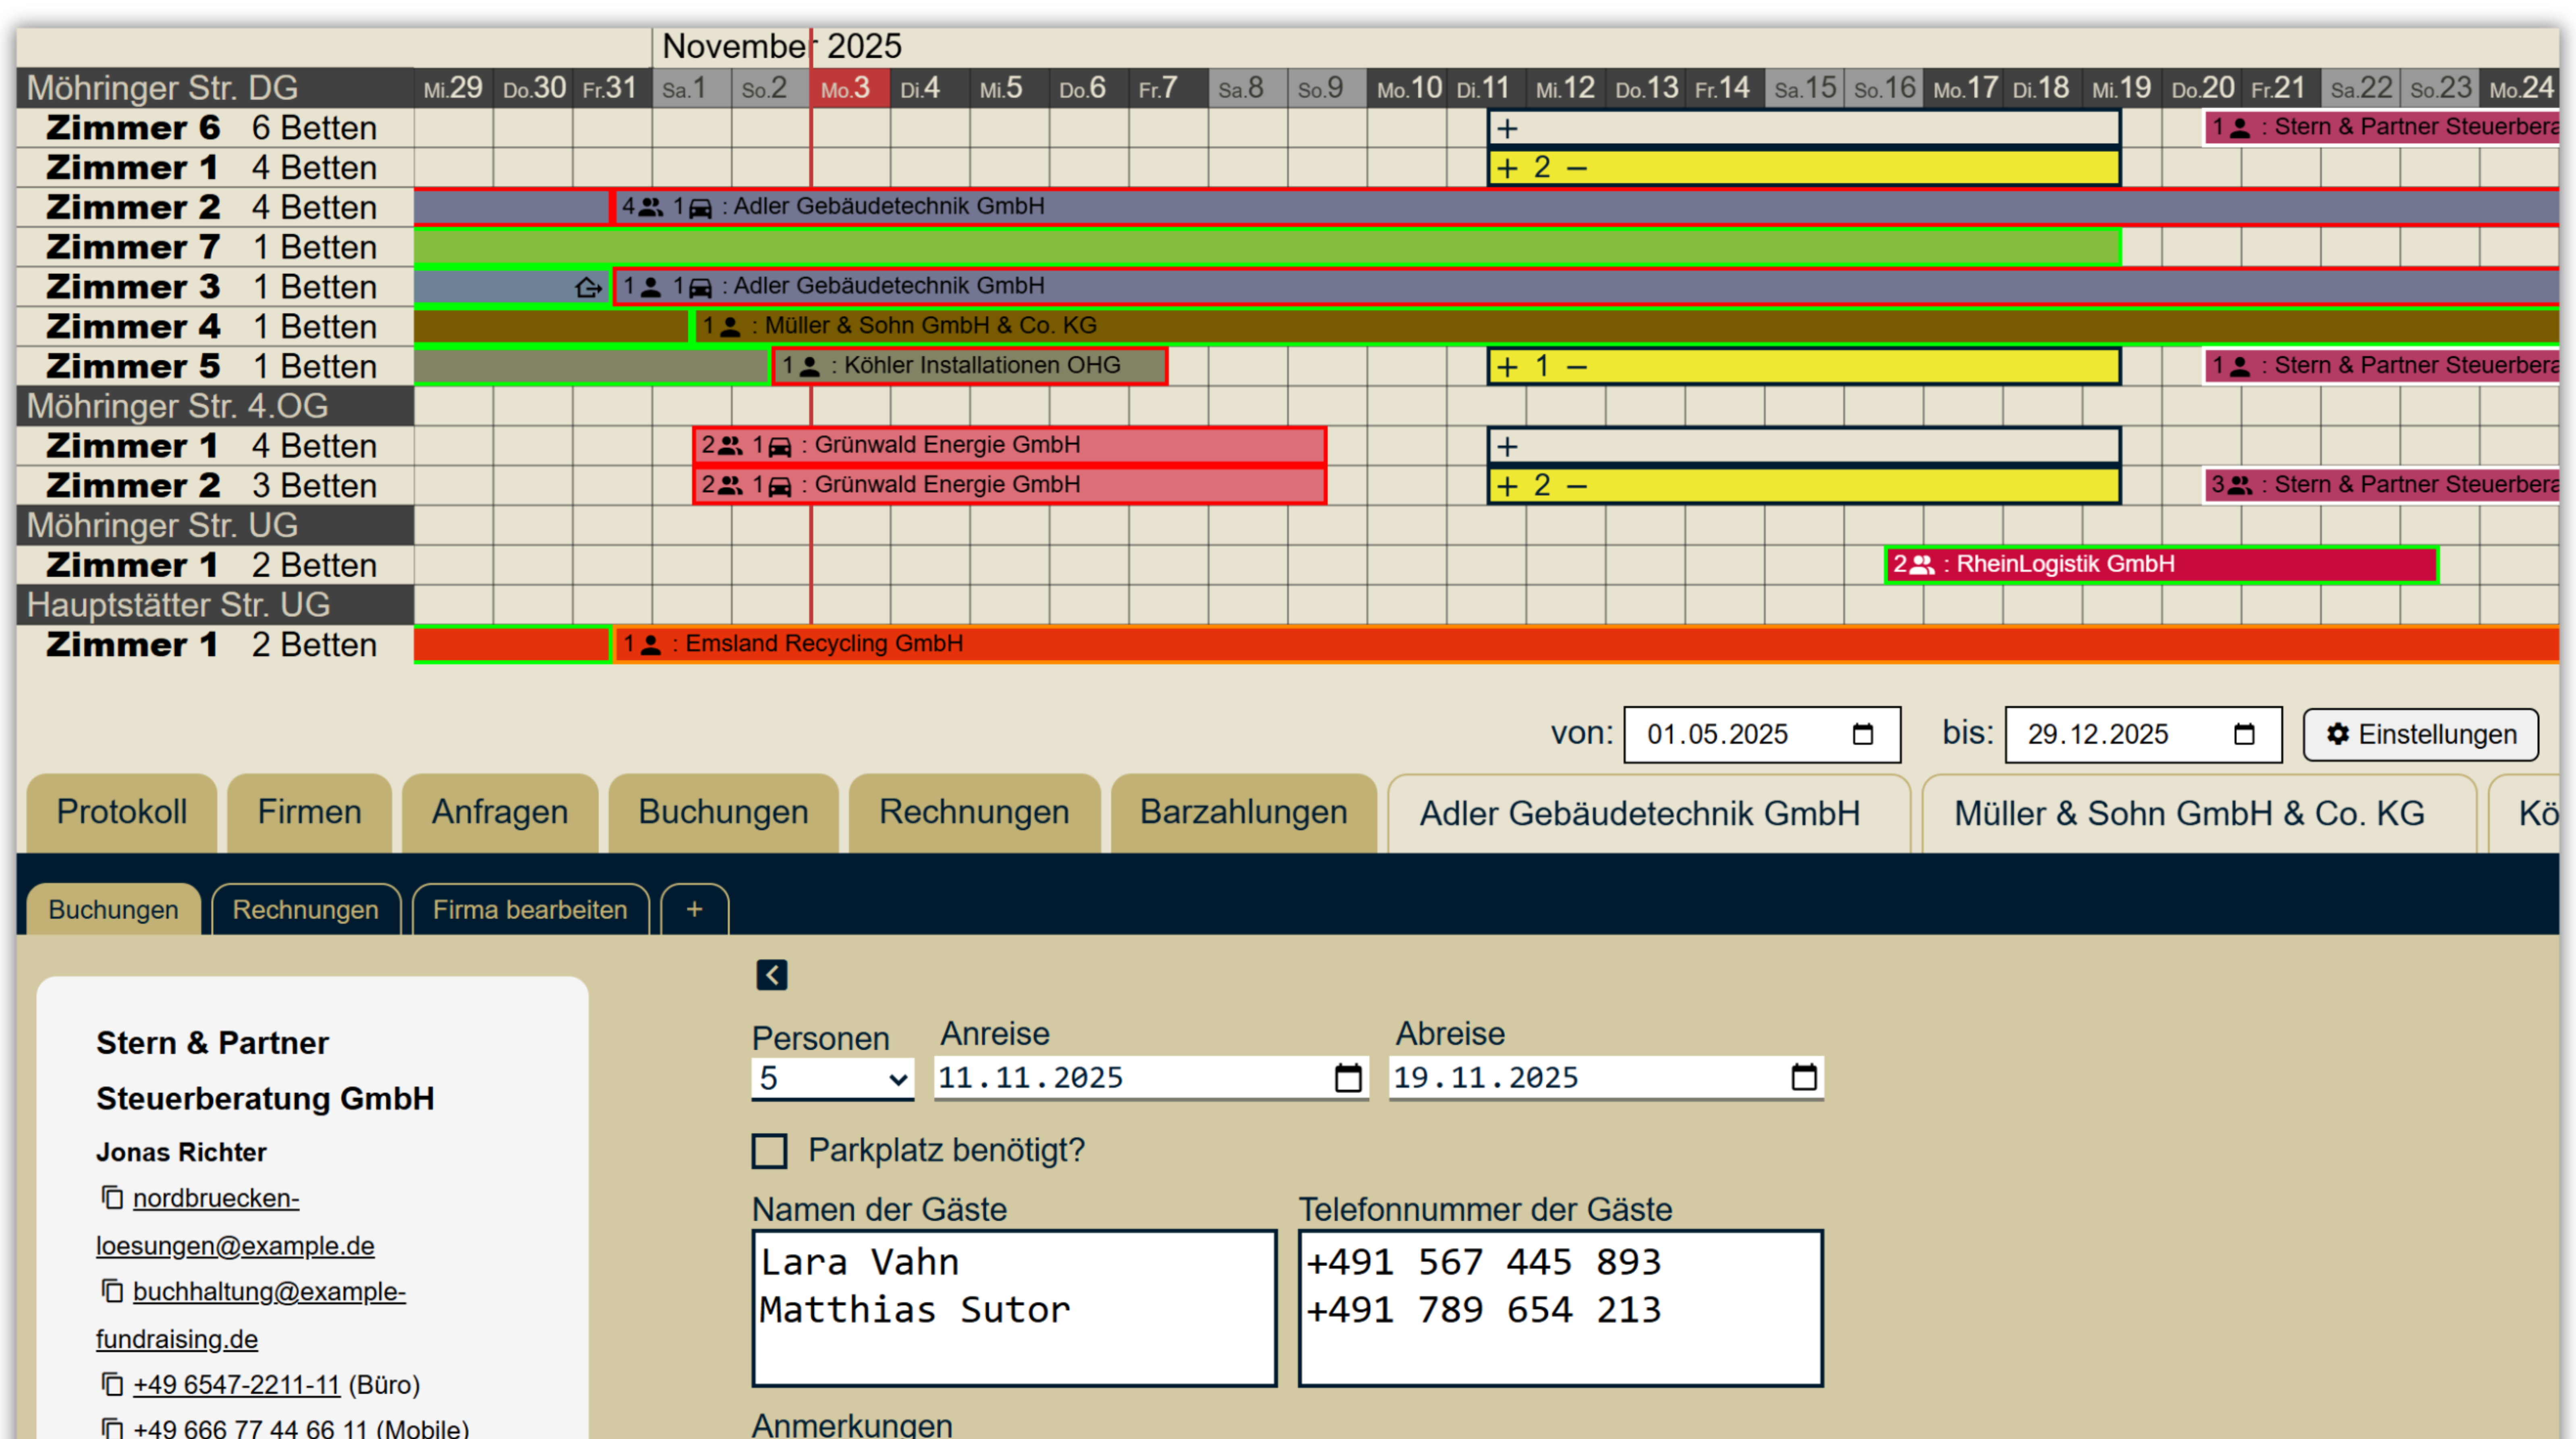This screenshot has width=2576, height=1439.
Task: Decrease beds on the yellow DG Zimmer 1 bar
Action: click(1577, 168)
